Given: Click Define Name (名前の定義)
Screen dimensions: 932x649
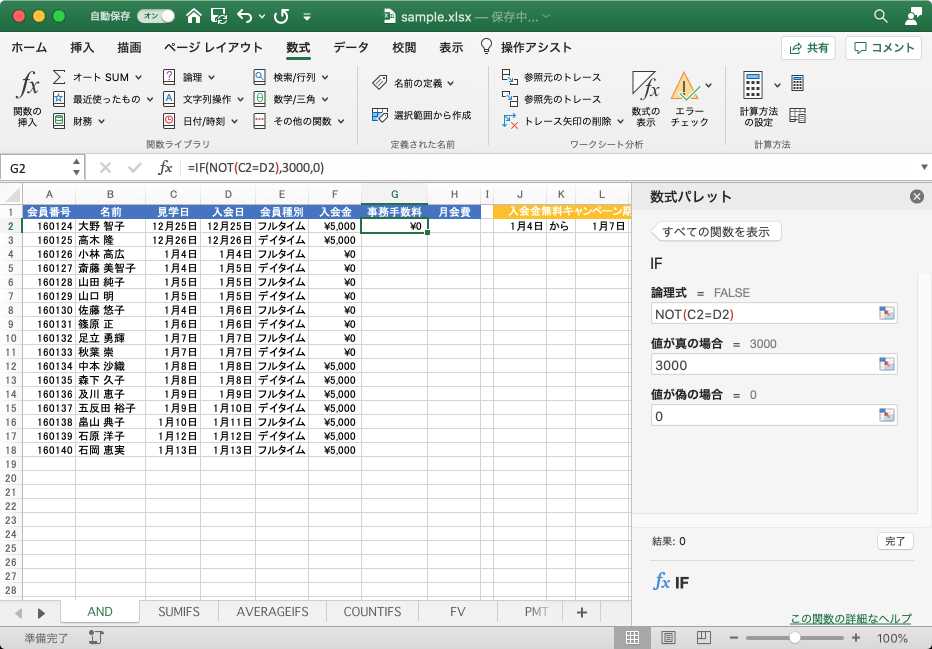Looking at the screenshot, I should [413, 83].
